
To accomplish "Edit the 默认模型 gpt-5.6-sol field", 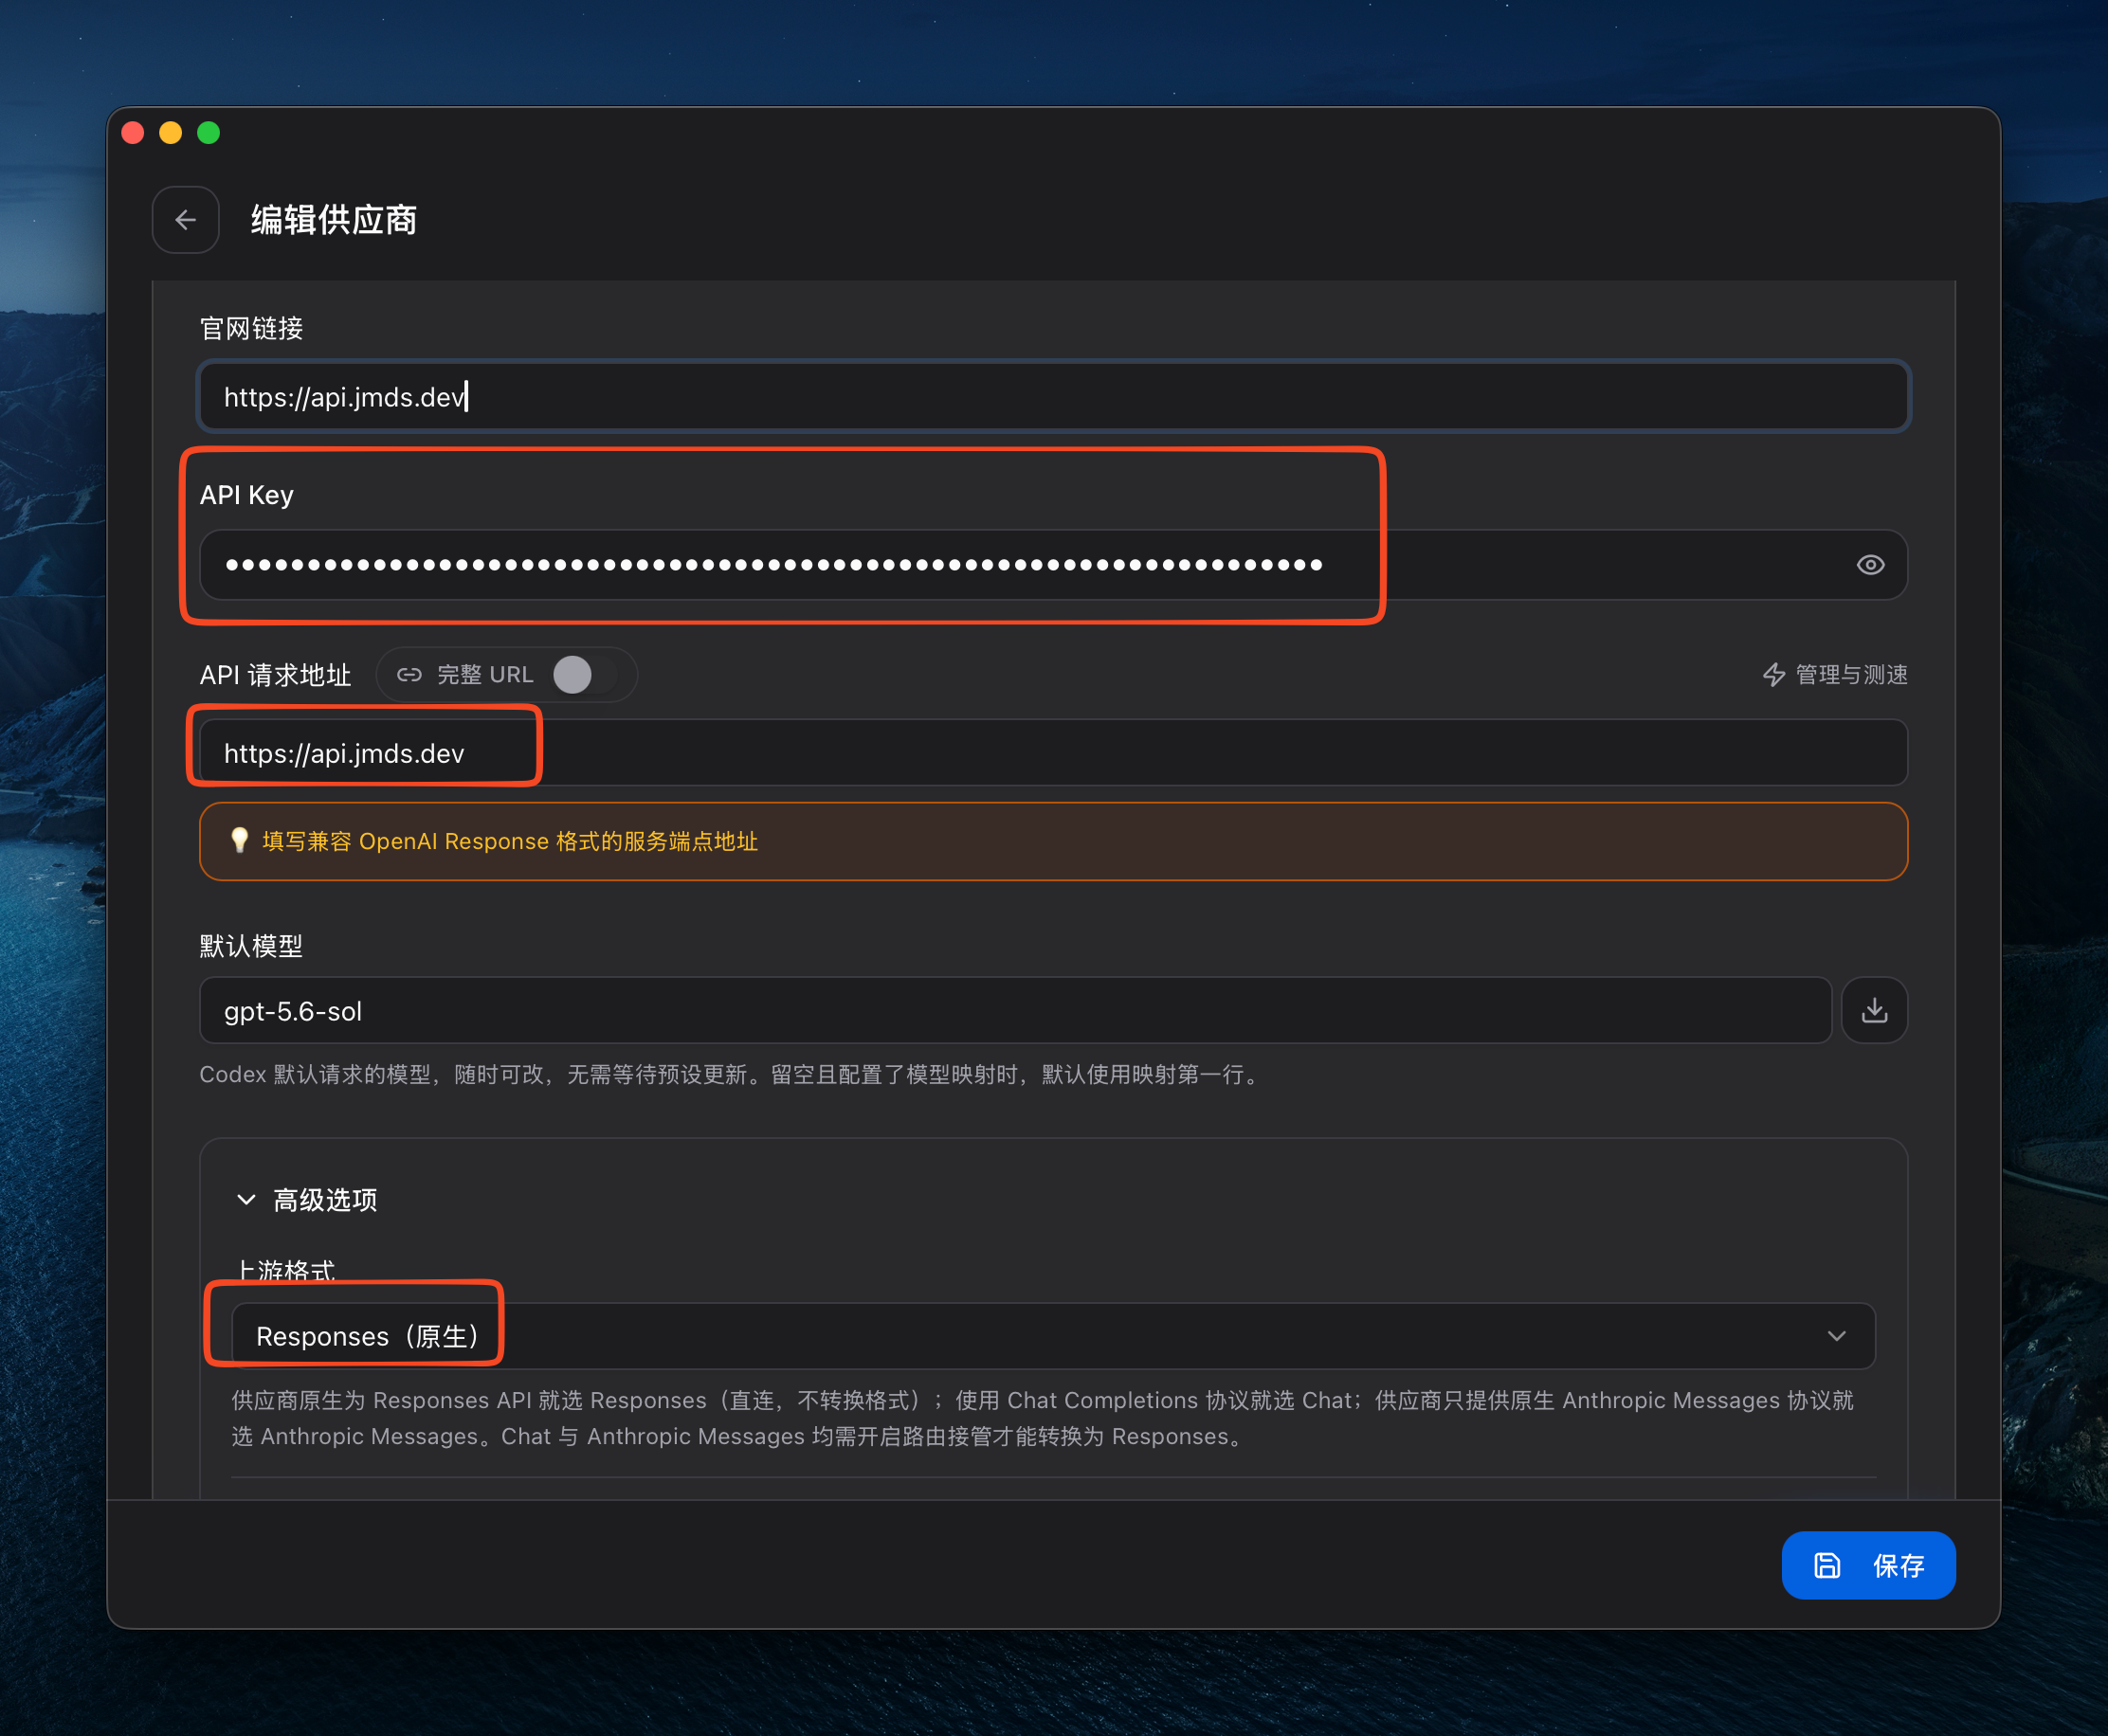I will coord(1015,1011).
